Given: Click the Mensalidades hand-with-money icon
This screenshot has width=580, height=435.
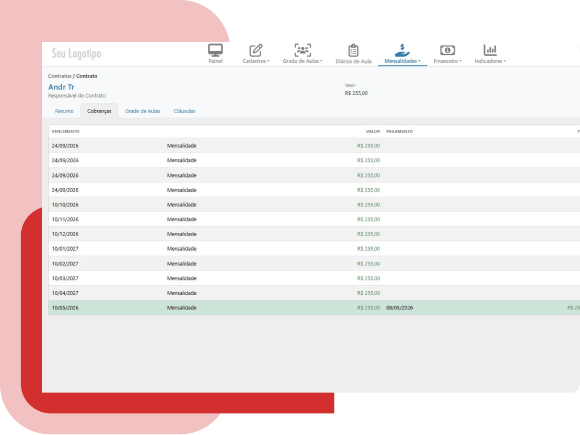Looking at the screenshot, I should pyautogui.click(x=402, y=50).
